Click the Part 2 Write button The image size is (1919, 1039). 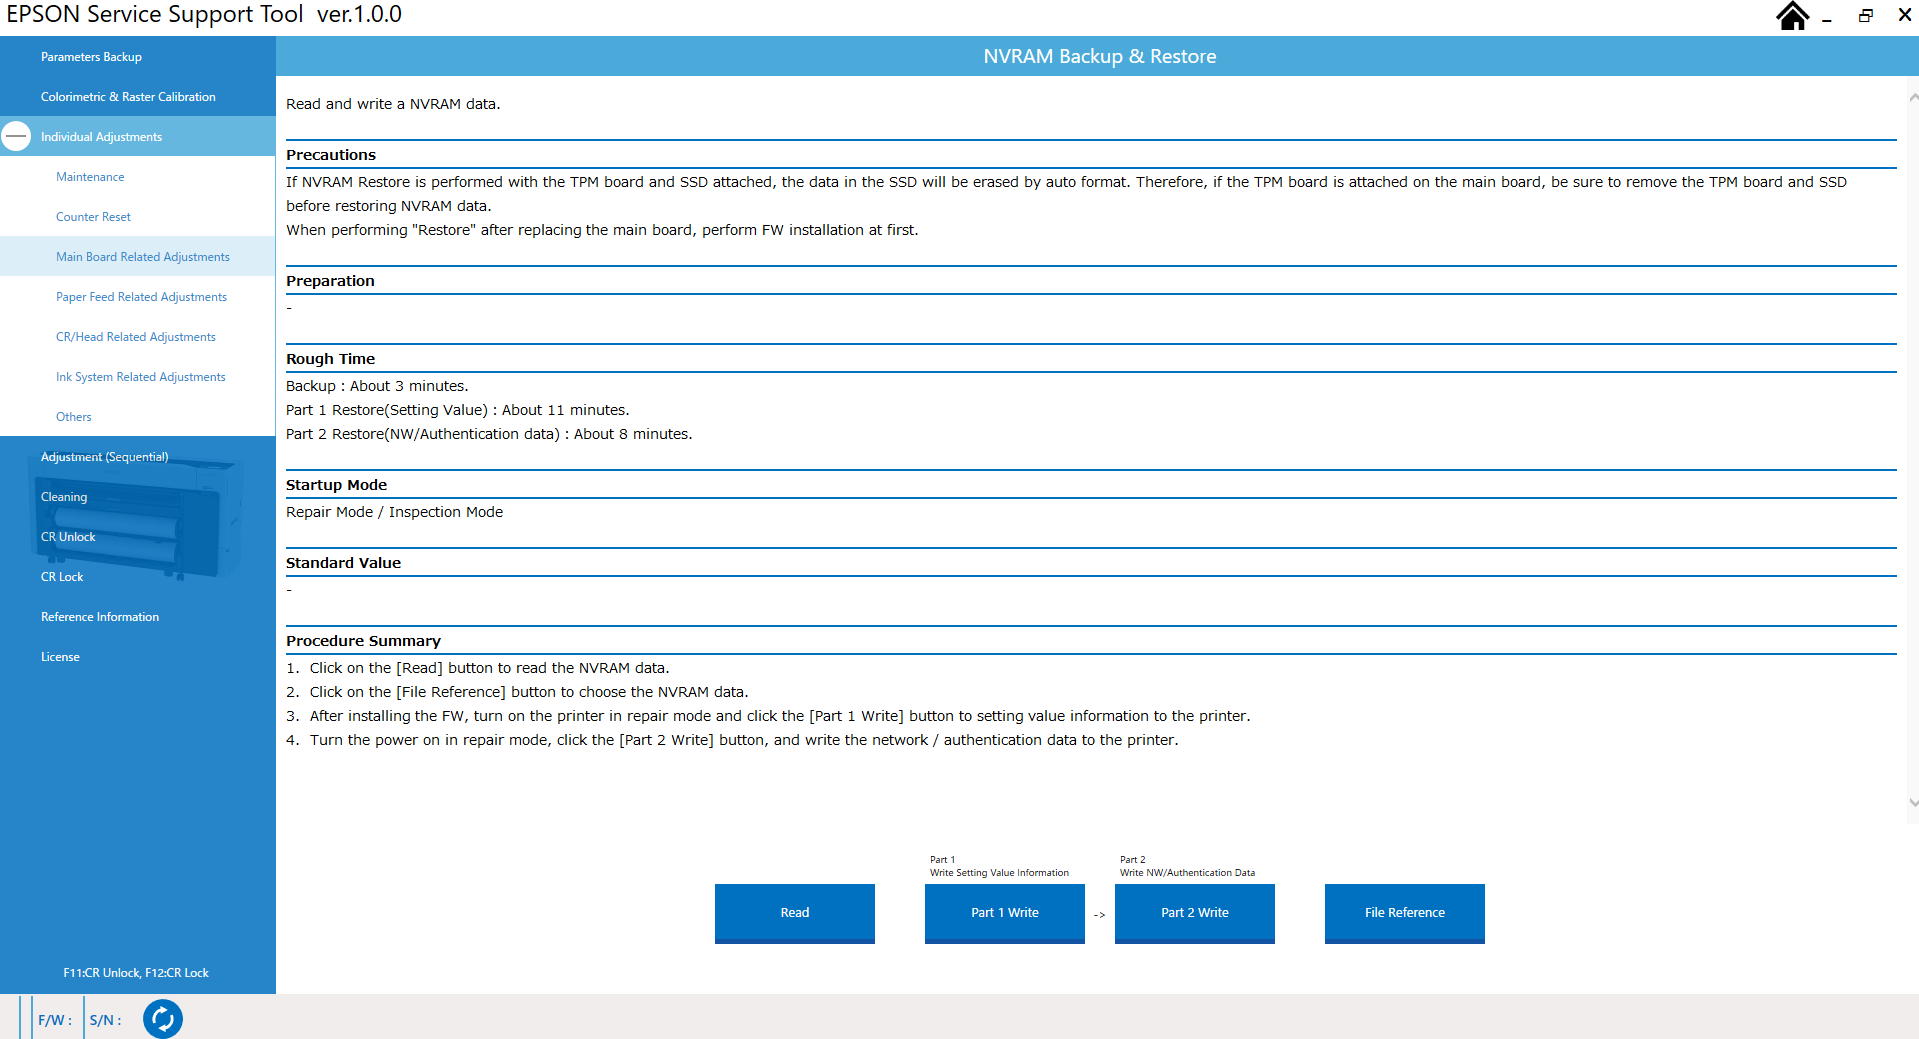coord(1195,913)
